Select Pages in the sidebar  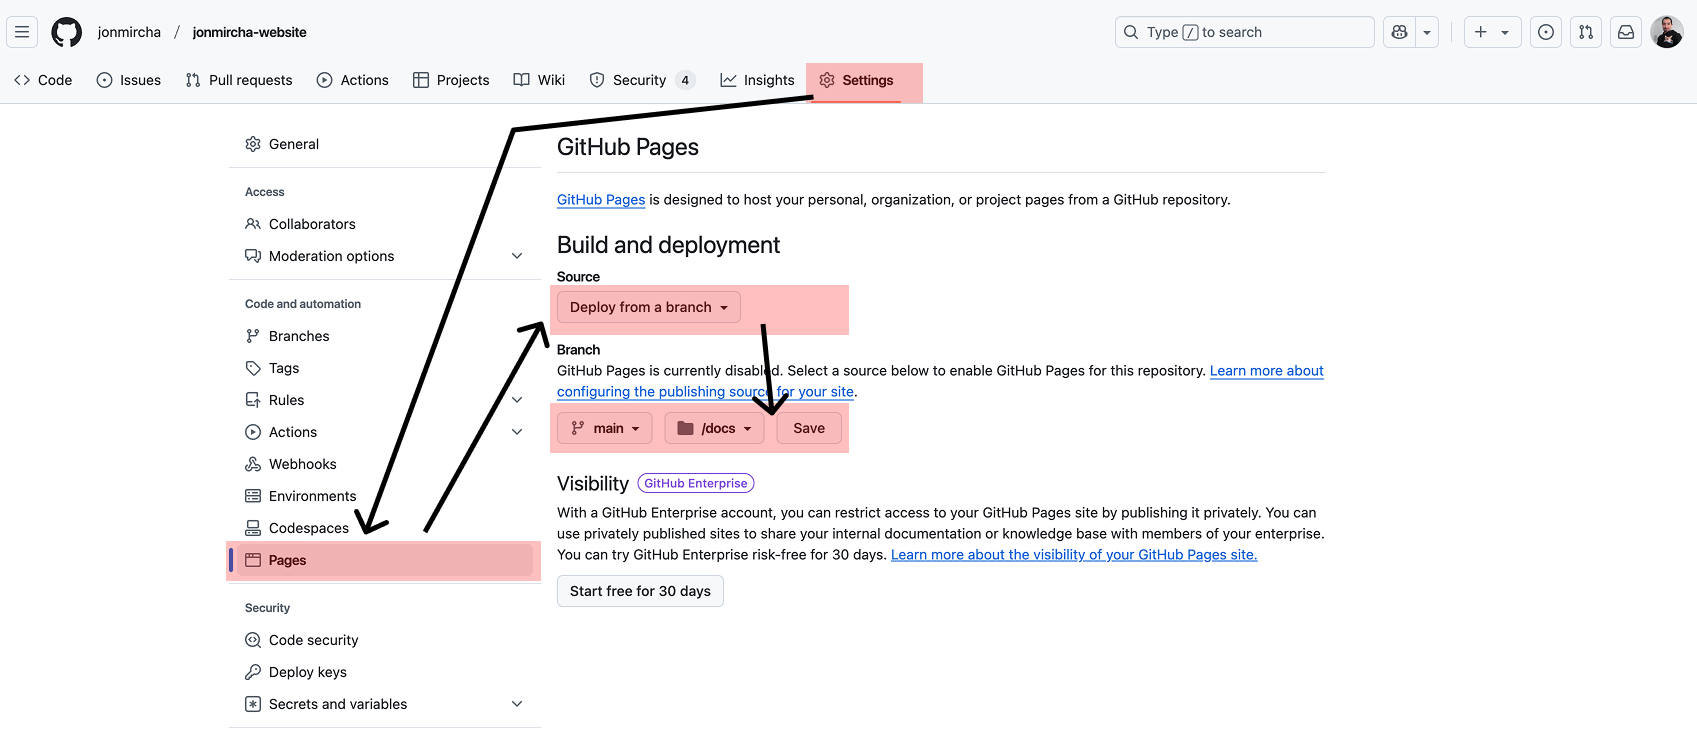tap(384, 560)
